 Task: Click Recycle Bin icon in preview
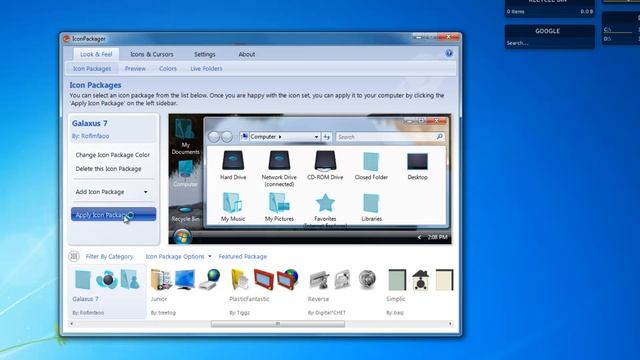tap(185, 210)
